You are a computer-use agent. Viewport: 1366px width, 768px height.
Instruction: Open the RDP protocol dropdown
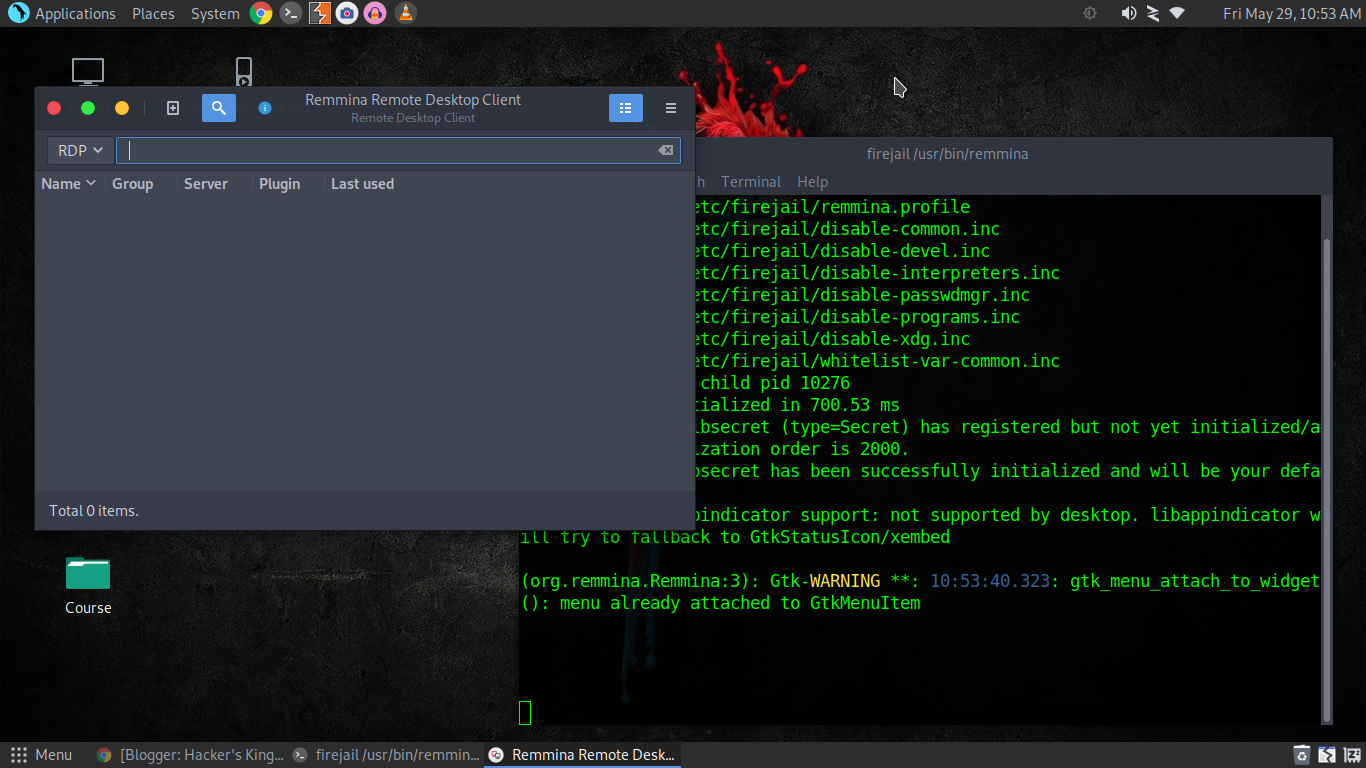pyautogui.click(x=79, y=149)
